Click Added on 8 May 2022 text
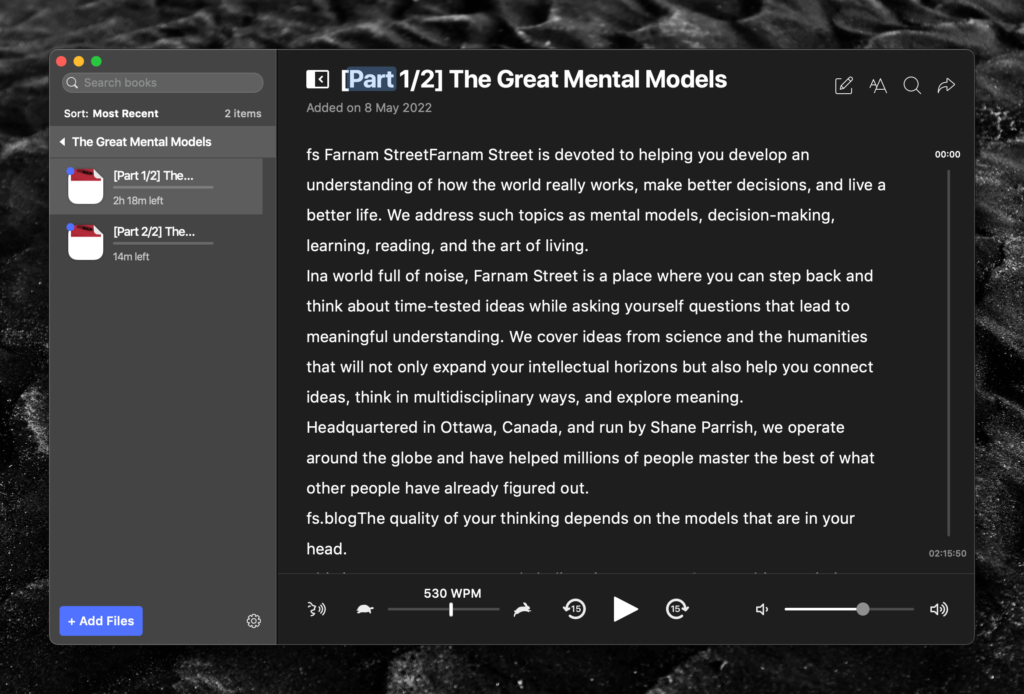Screen dimensions: 1024x694 369,108
